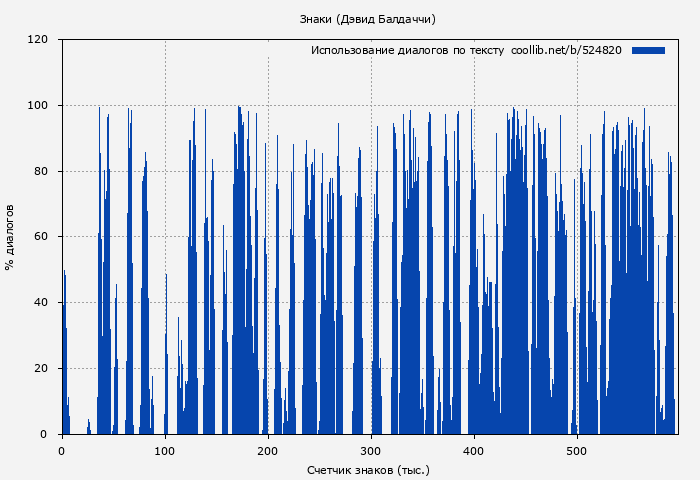
Task: Open the coollib.net/b/524820 link text
Action: [566, 50]
